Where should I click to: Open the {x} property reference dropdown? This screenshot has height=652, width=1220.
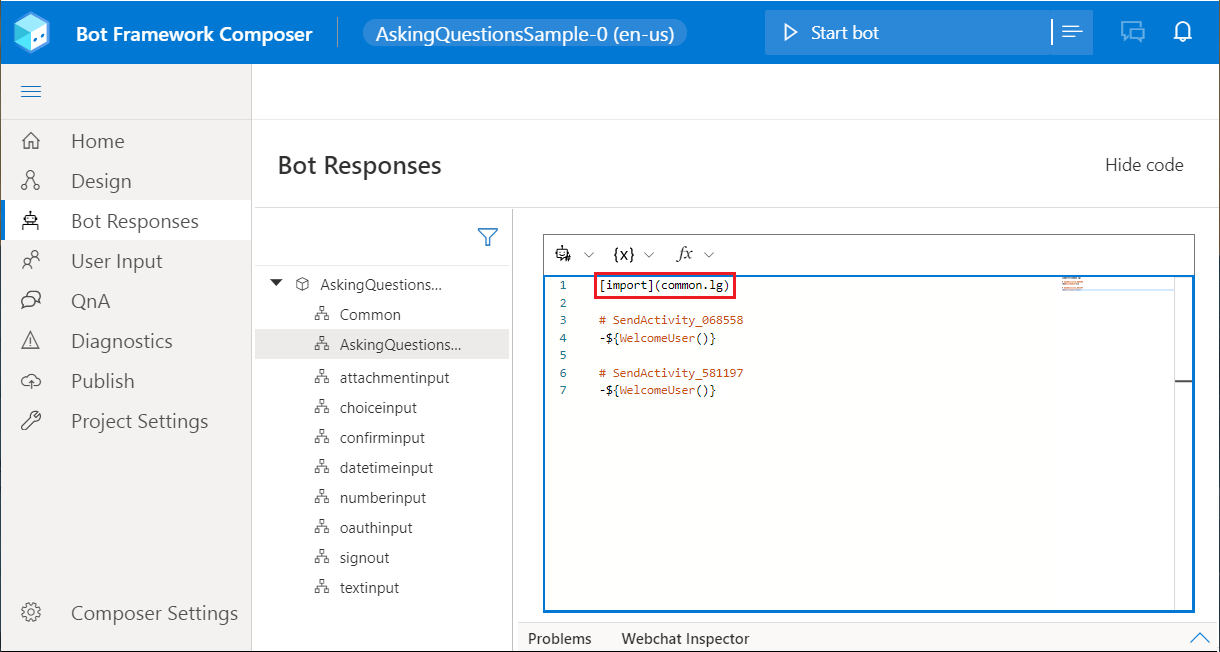pos(633,254)
